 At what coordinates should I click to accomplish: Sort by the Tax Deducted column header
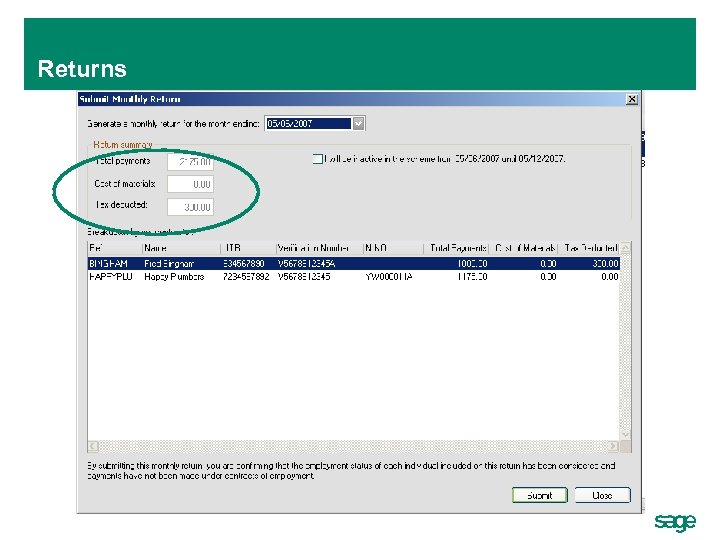tap(589, 248)
